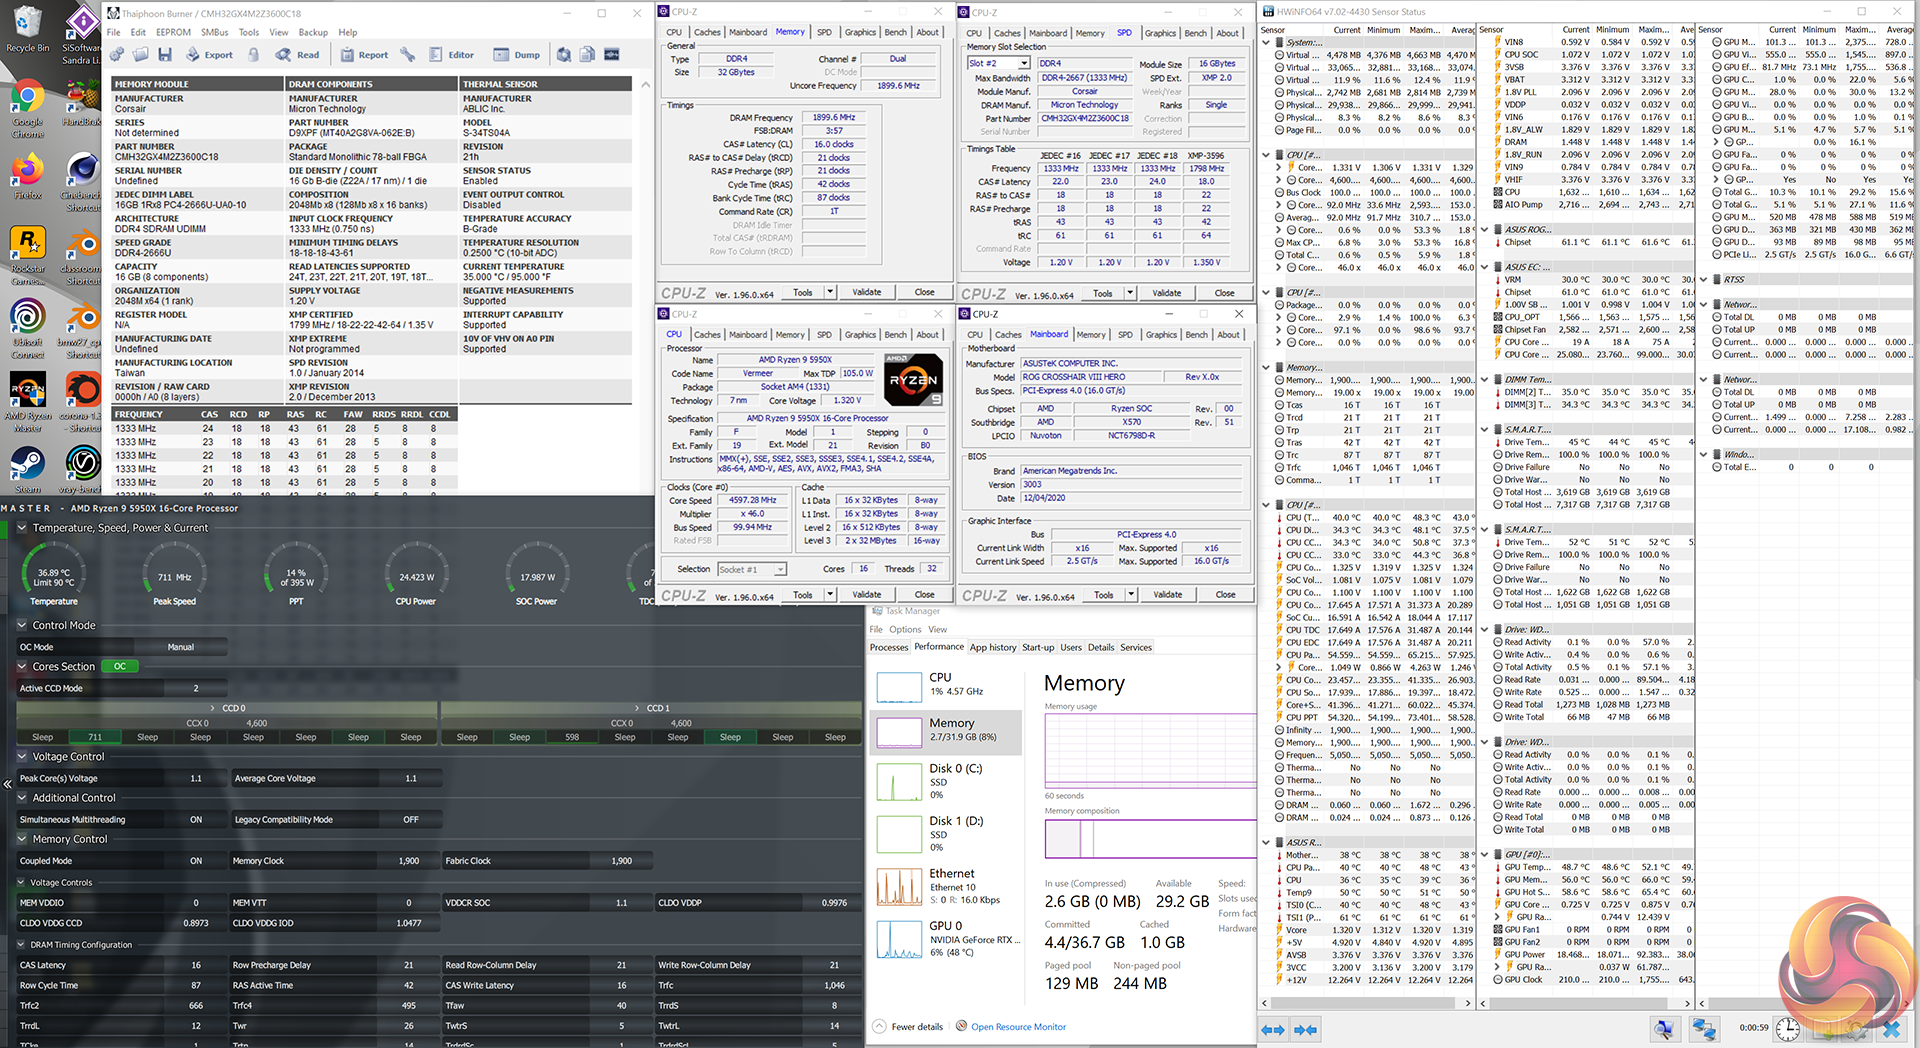The image size is (1920, 1048).
Task: Expand the CCD 0 section chevron
Action: [x=213, y=708]
